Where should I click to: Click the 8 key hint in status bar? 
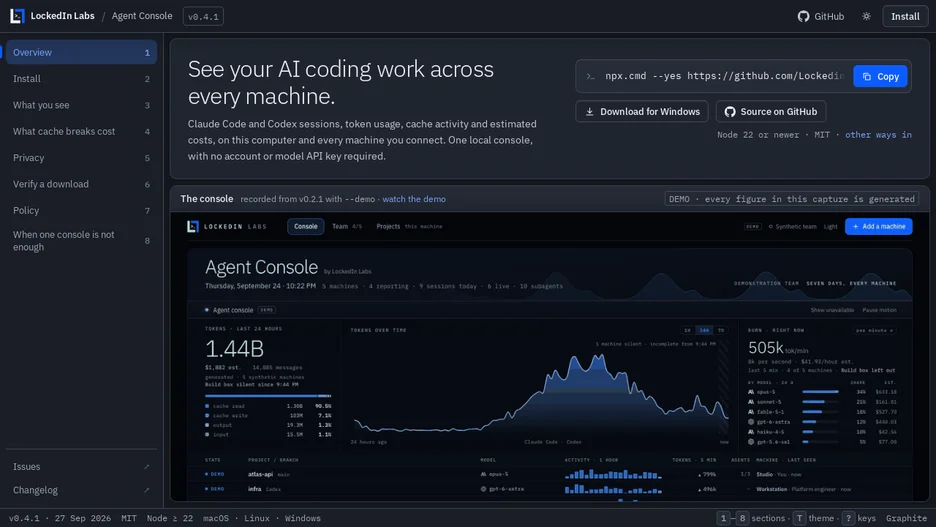click(x=743, y=518)
